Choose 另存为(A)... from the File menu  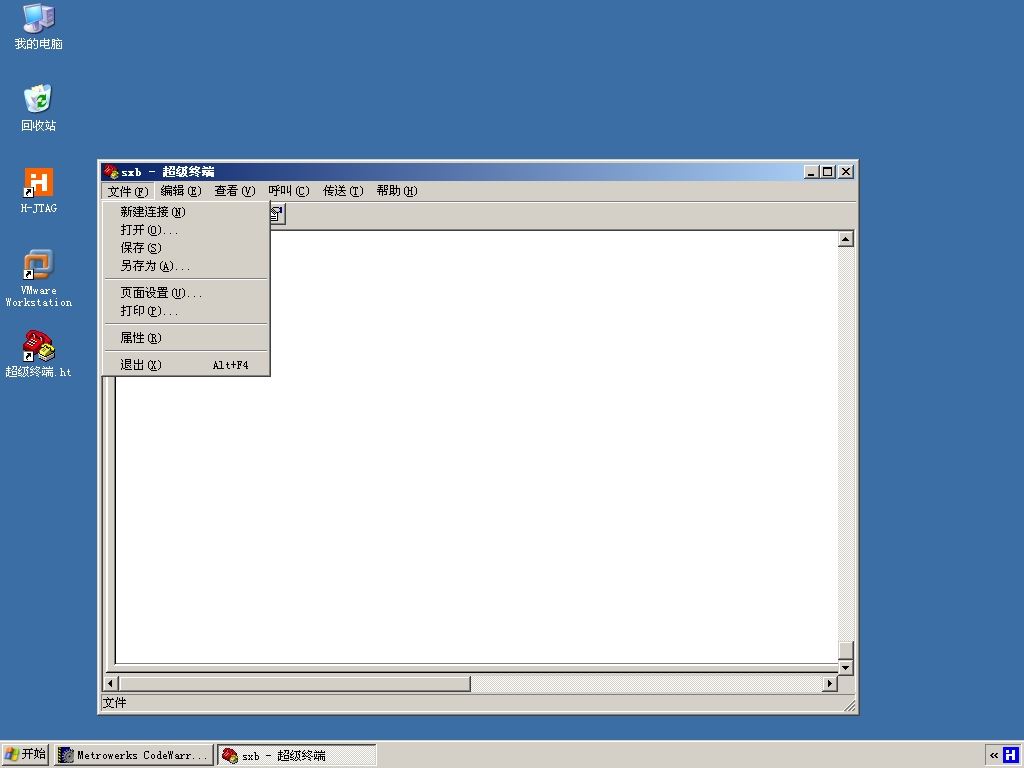click(x=186, y=266)
